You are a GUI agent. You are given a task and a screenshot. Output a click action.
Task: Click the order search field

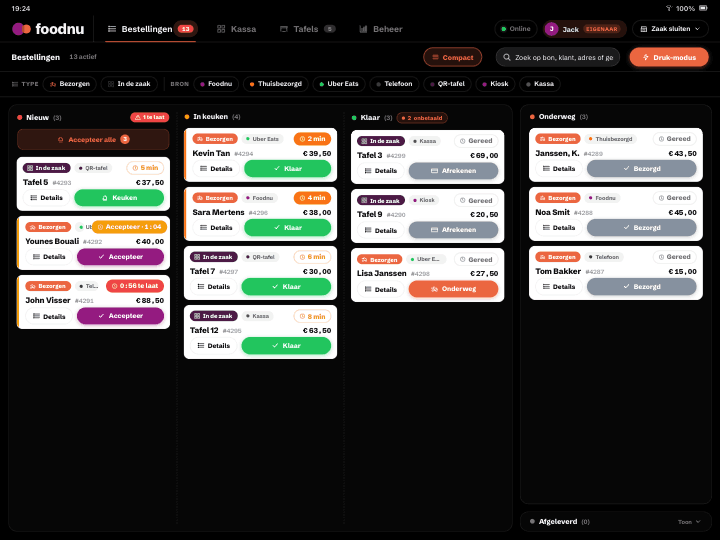557,57
